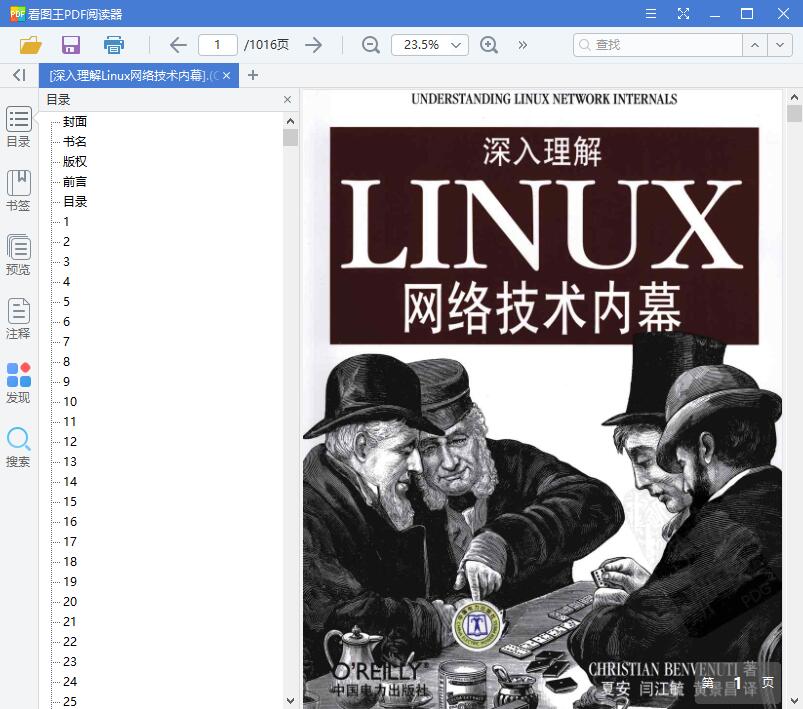803x709 pixels.
Task: Open the hamburger menu in the title bar
Action: click(651, 13)
